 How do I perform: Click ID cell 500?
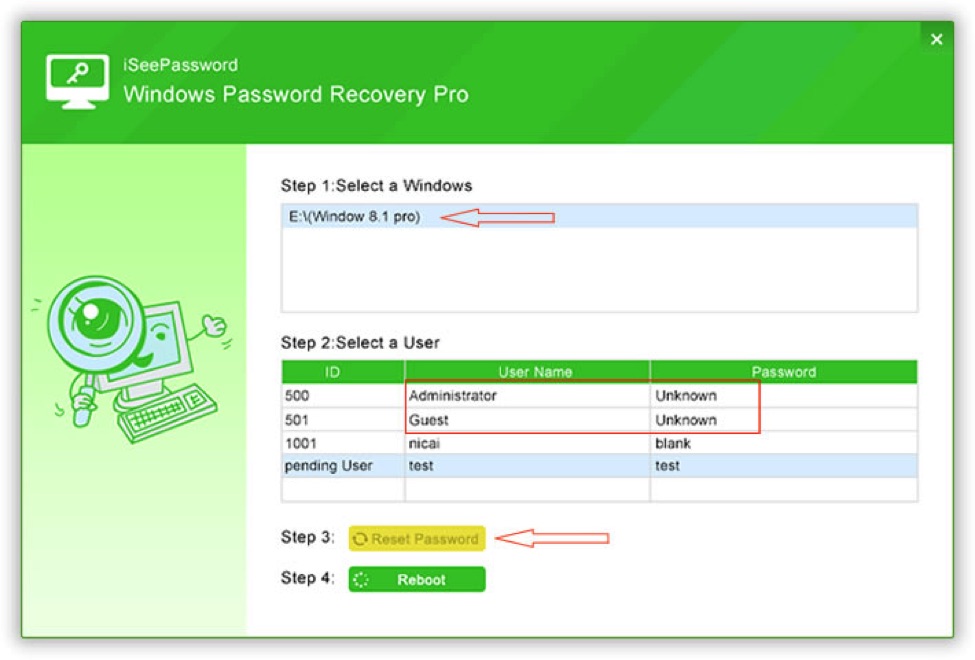coord(343,396)
